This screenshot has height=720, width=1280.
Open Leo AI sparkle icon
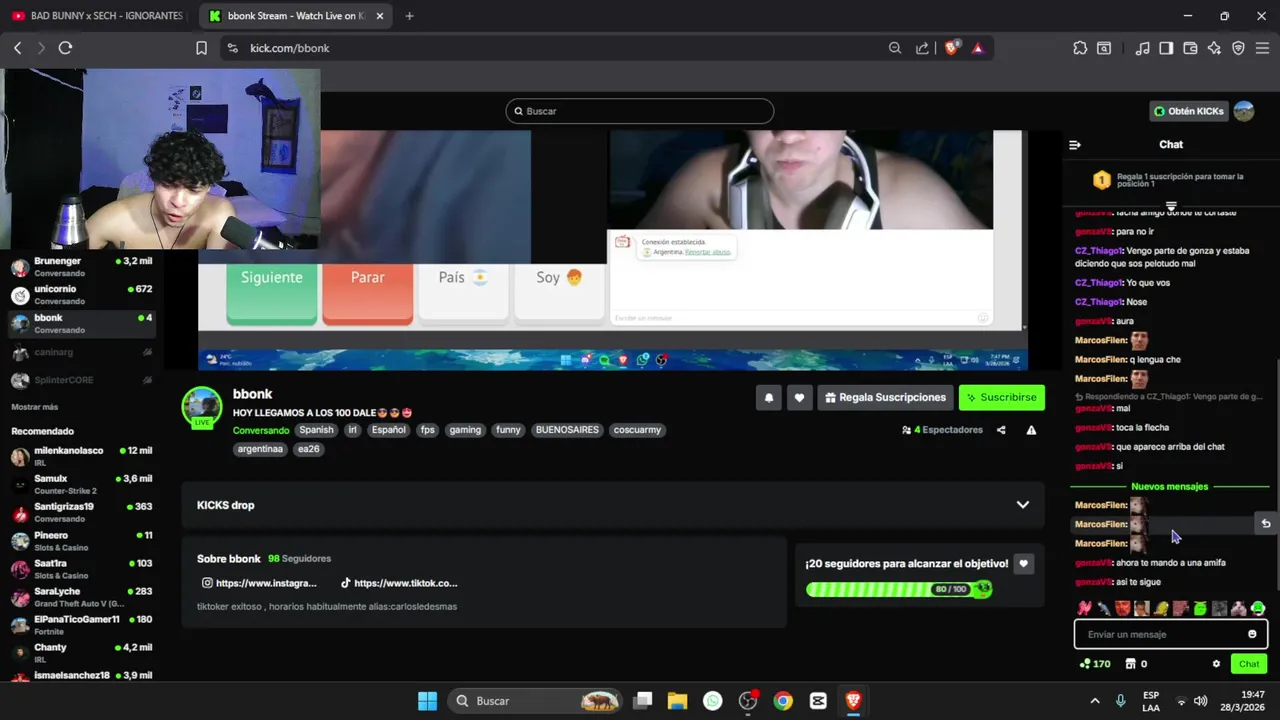(1214, 48)
